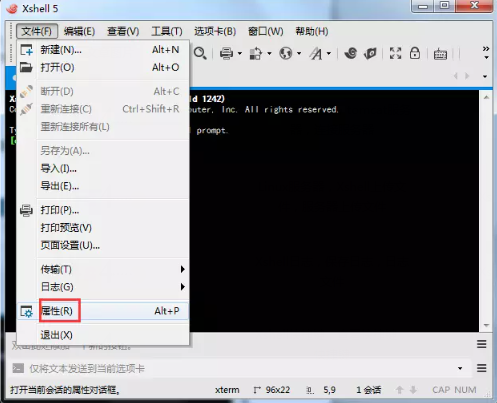Open the printer toolbar dropdown arrow
The height and width of the screenshot is (403, 497).
(x=240, y=53)
